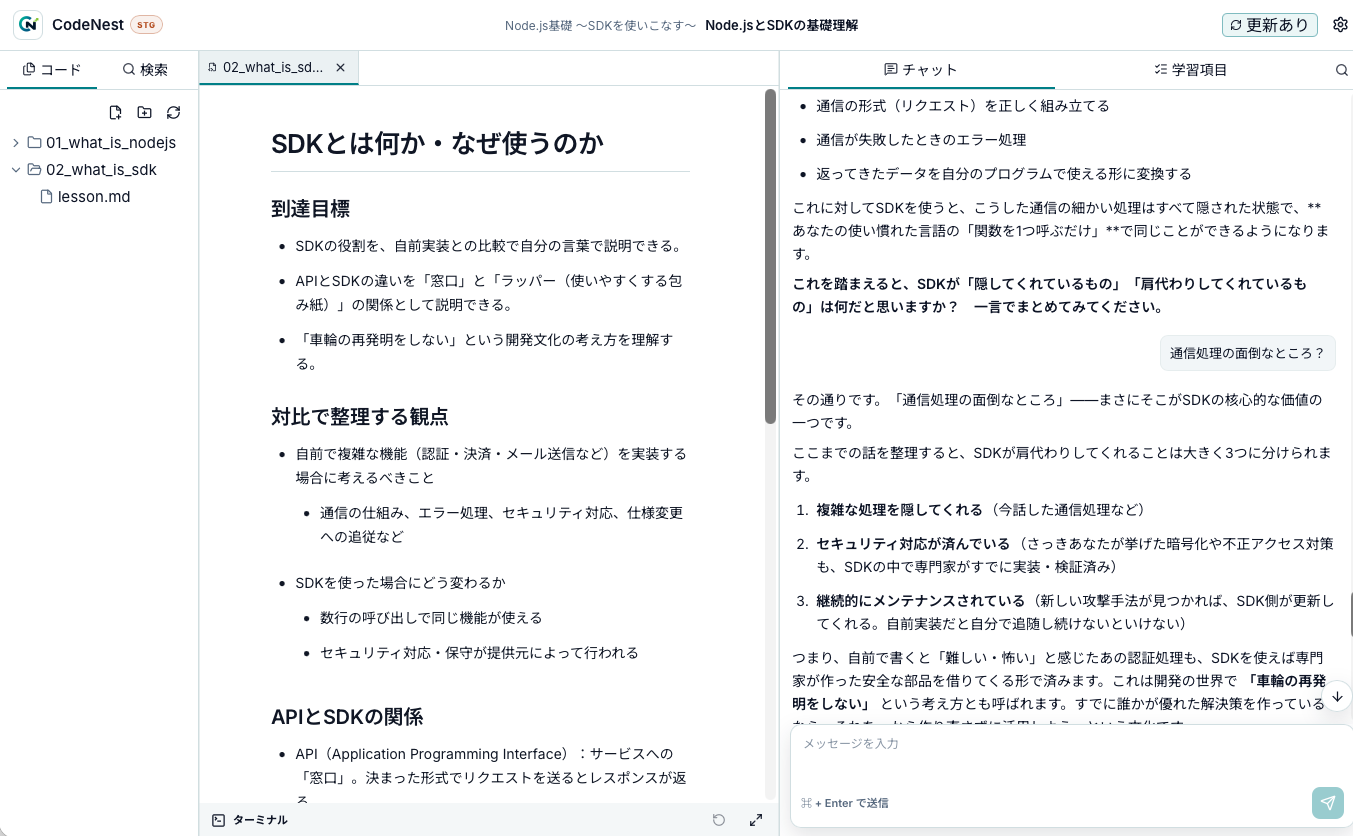1353x836 pixels.
Task: Click the terminal icon in bottom bar
Action: [219, 820]
